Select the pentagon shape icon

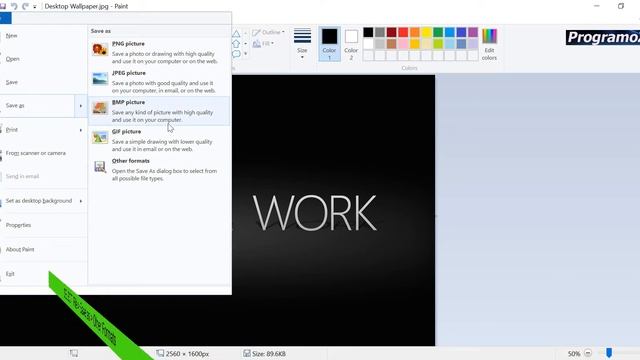(236, 44)
